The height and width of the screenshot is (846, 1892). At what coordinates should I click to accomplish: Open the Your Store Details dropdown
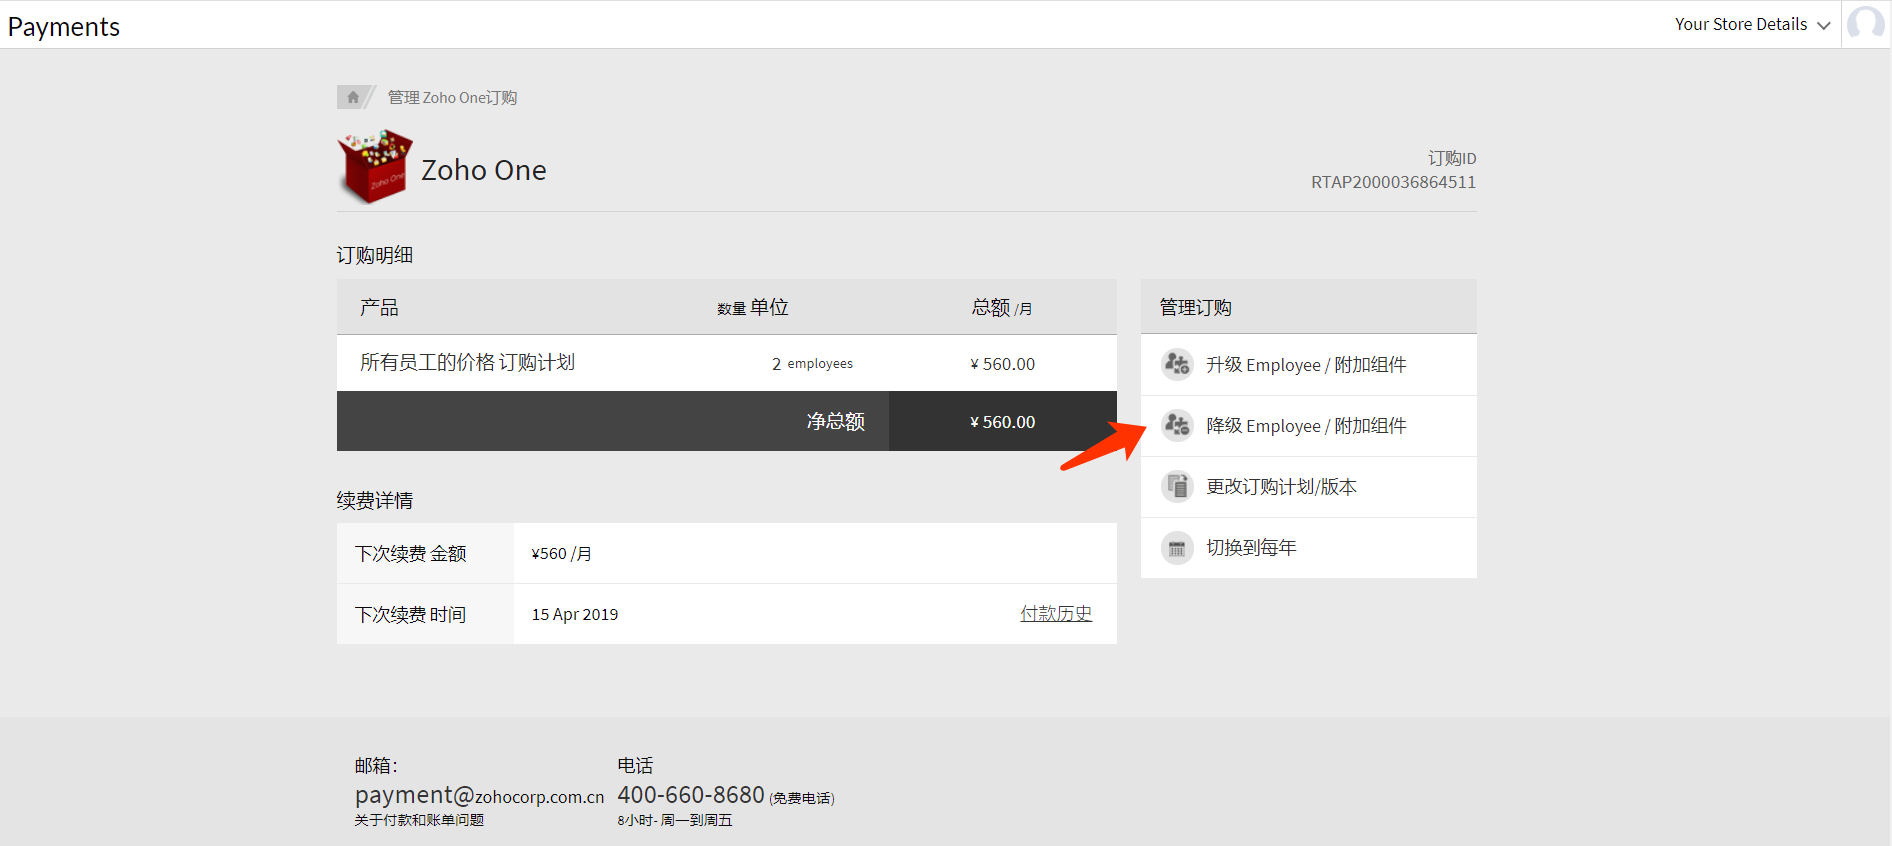(1740, 24)
